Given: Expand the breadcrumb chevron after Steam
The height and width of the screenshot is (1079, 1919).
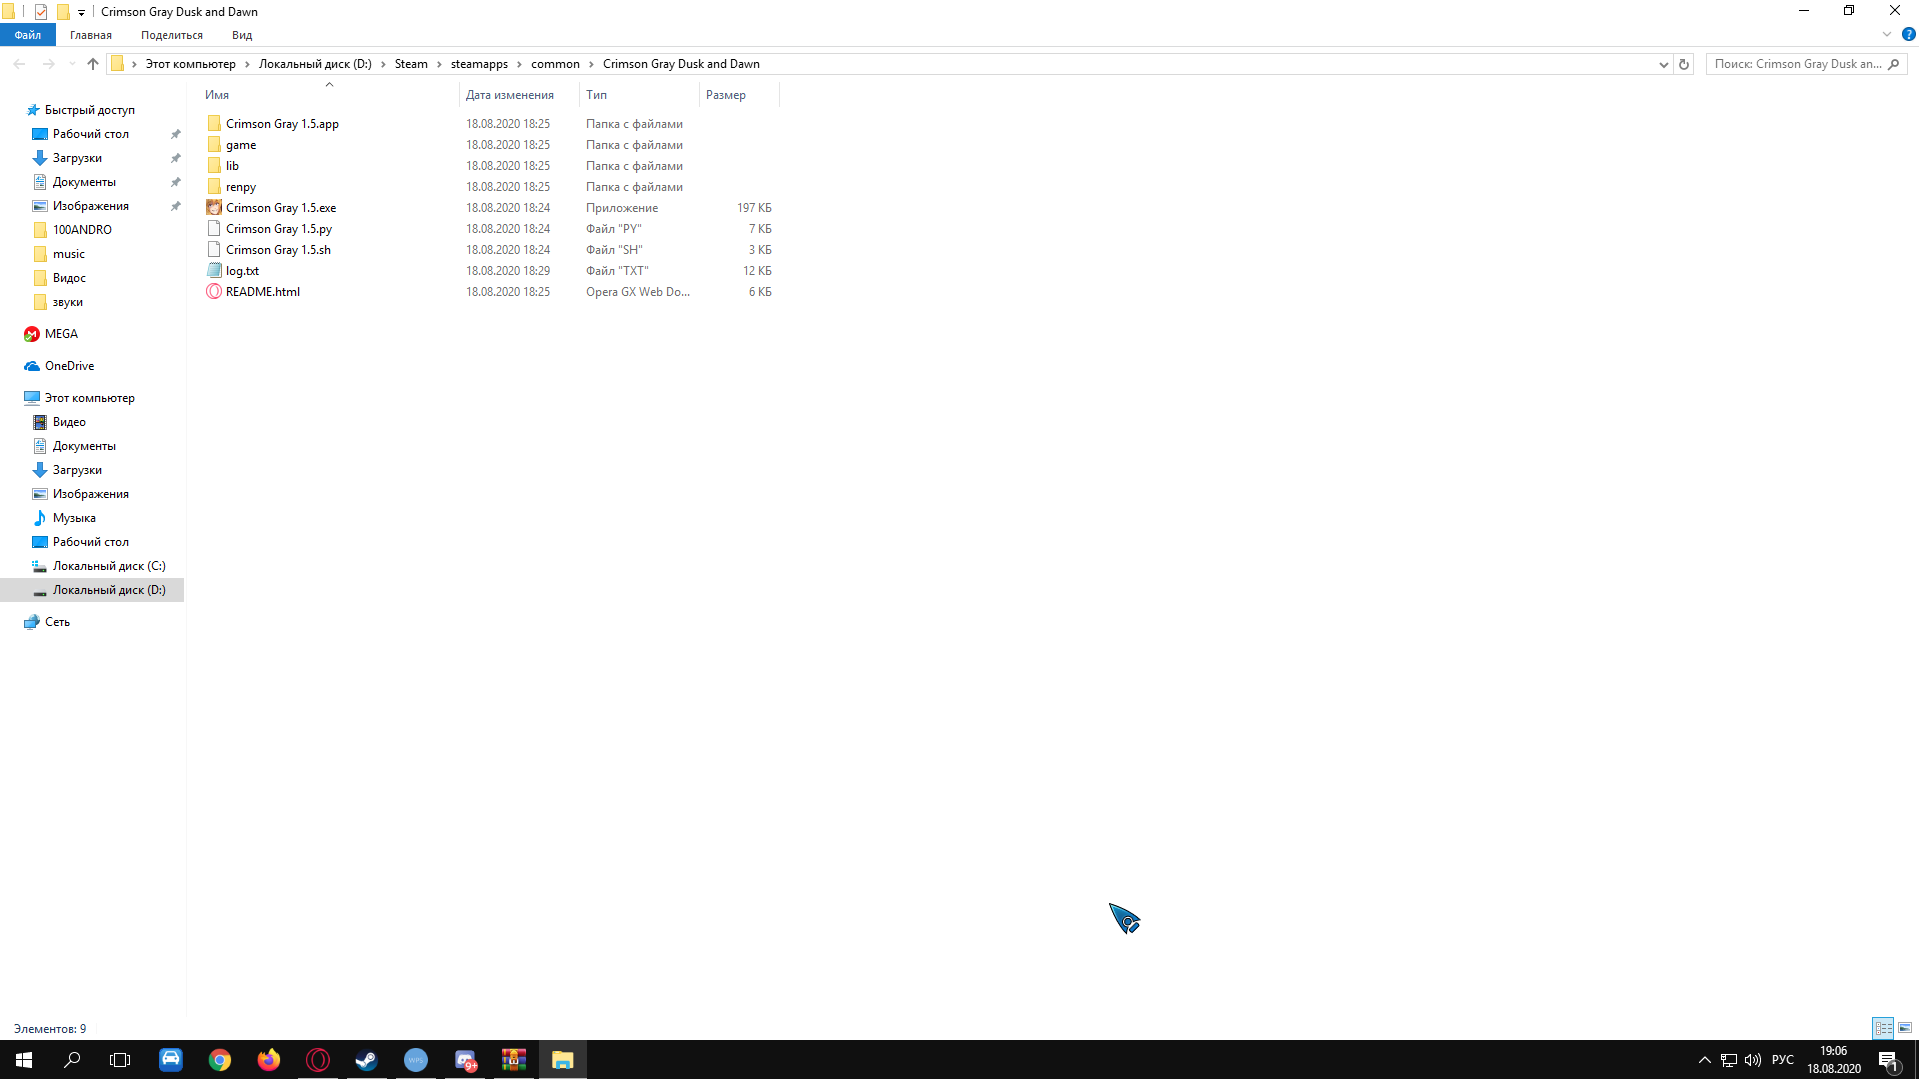Looking at the screenshot, I should click(439, 64).
